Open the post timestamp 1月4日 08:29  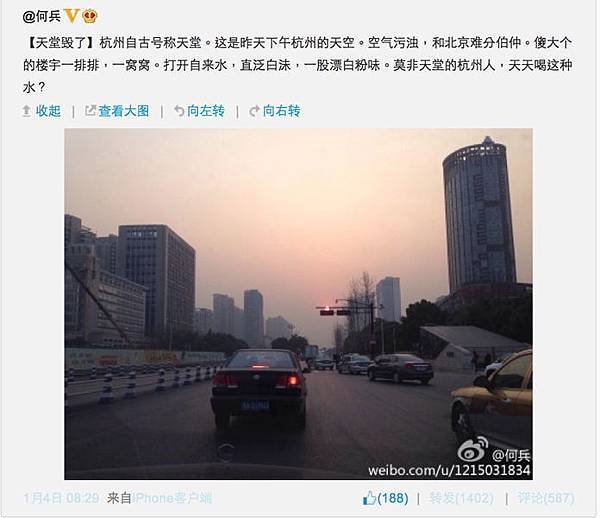click(61, 498)
